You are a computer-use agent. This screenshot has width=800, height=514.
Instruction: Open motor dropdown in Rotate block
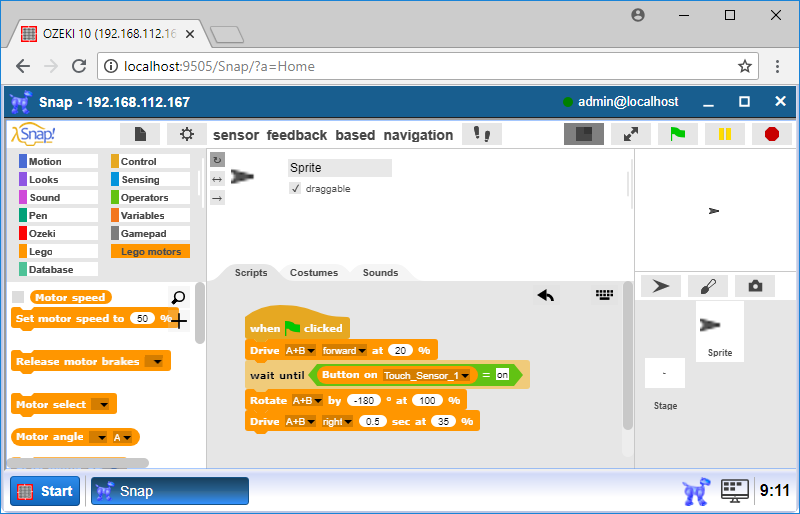(x=307, y=401)
